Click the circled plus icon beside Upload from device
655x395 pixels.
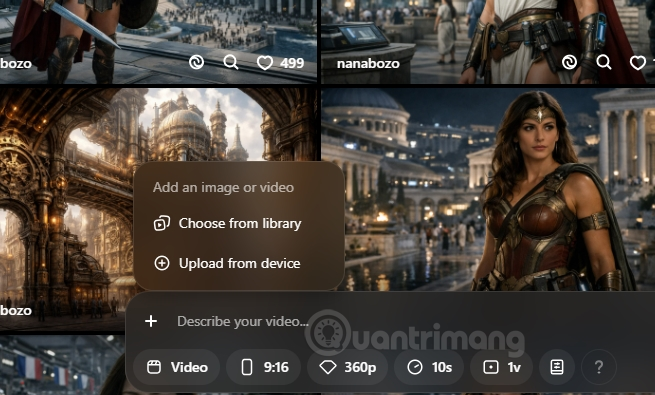pos(162,263)
